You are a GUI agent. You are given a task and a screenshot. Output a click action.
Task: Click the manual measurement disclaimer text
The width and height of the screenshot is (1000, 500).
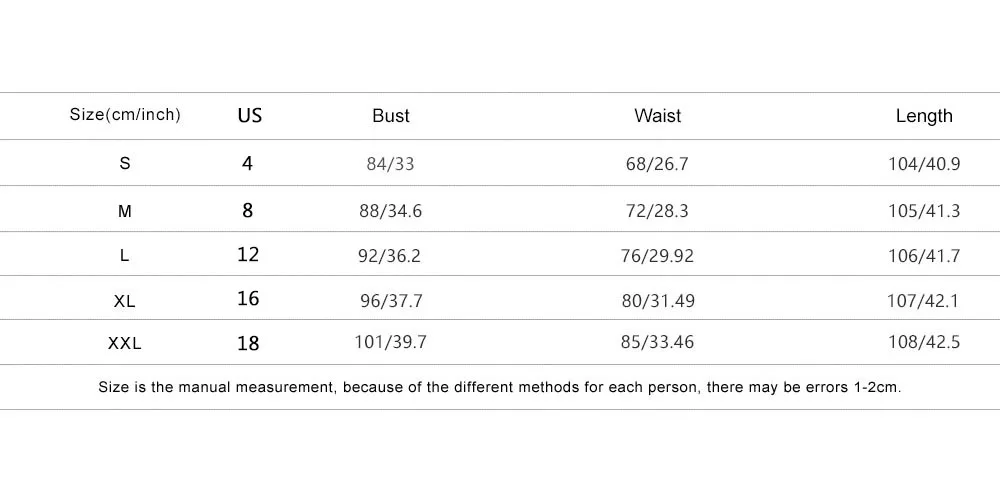click(x=500, y=387)
